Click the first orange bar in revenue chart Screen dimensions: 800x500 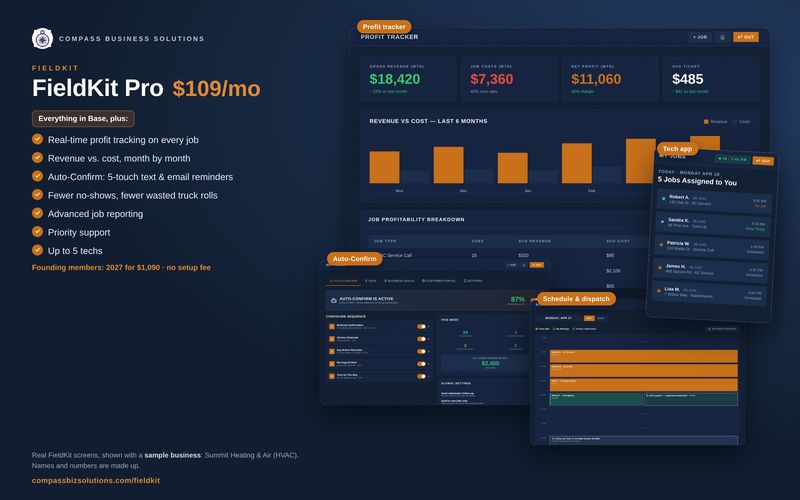384,167
